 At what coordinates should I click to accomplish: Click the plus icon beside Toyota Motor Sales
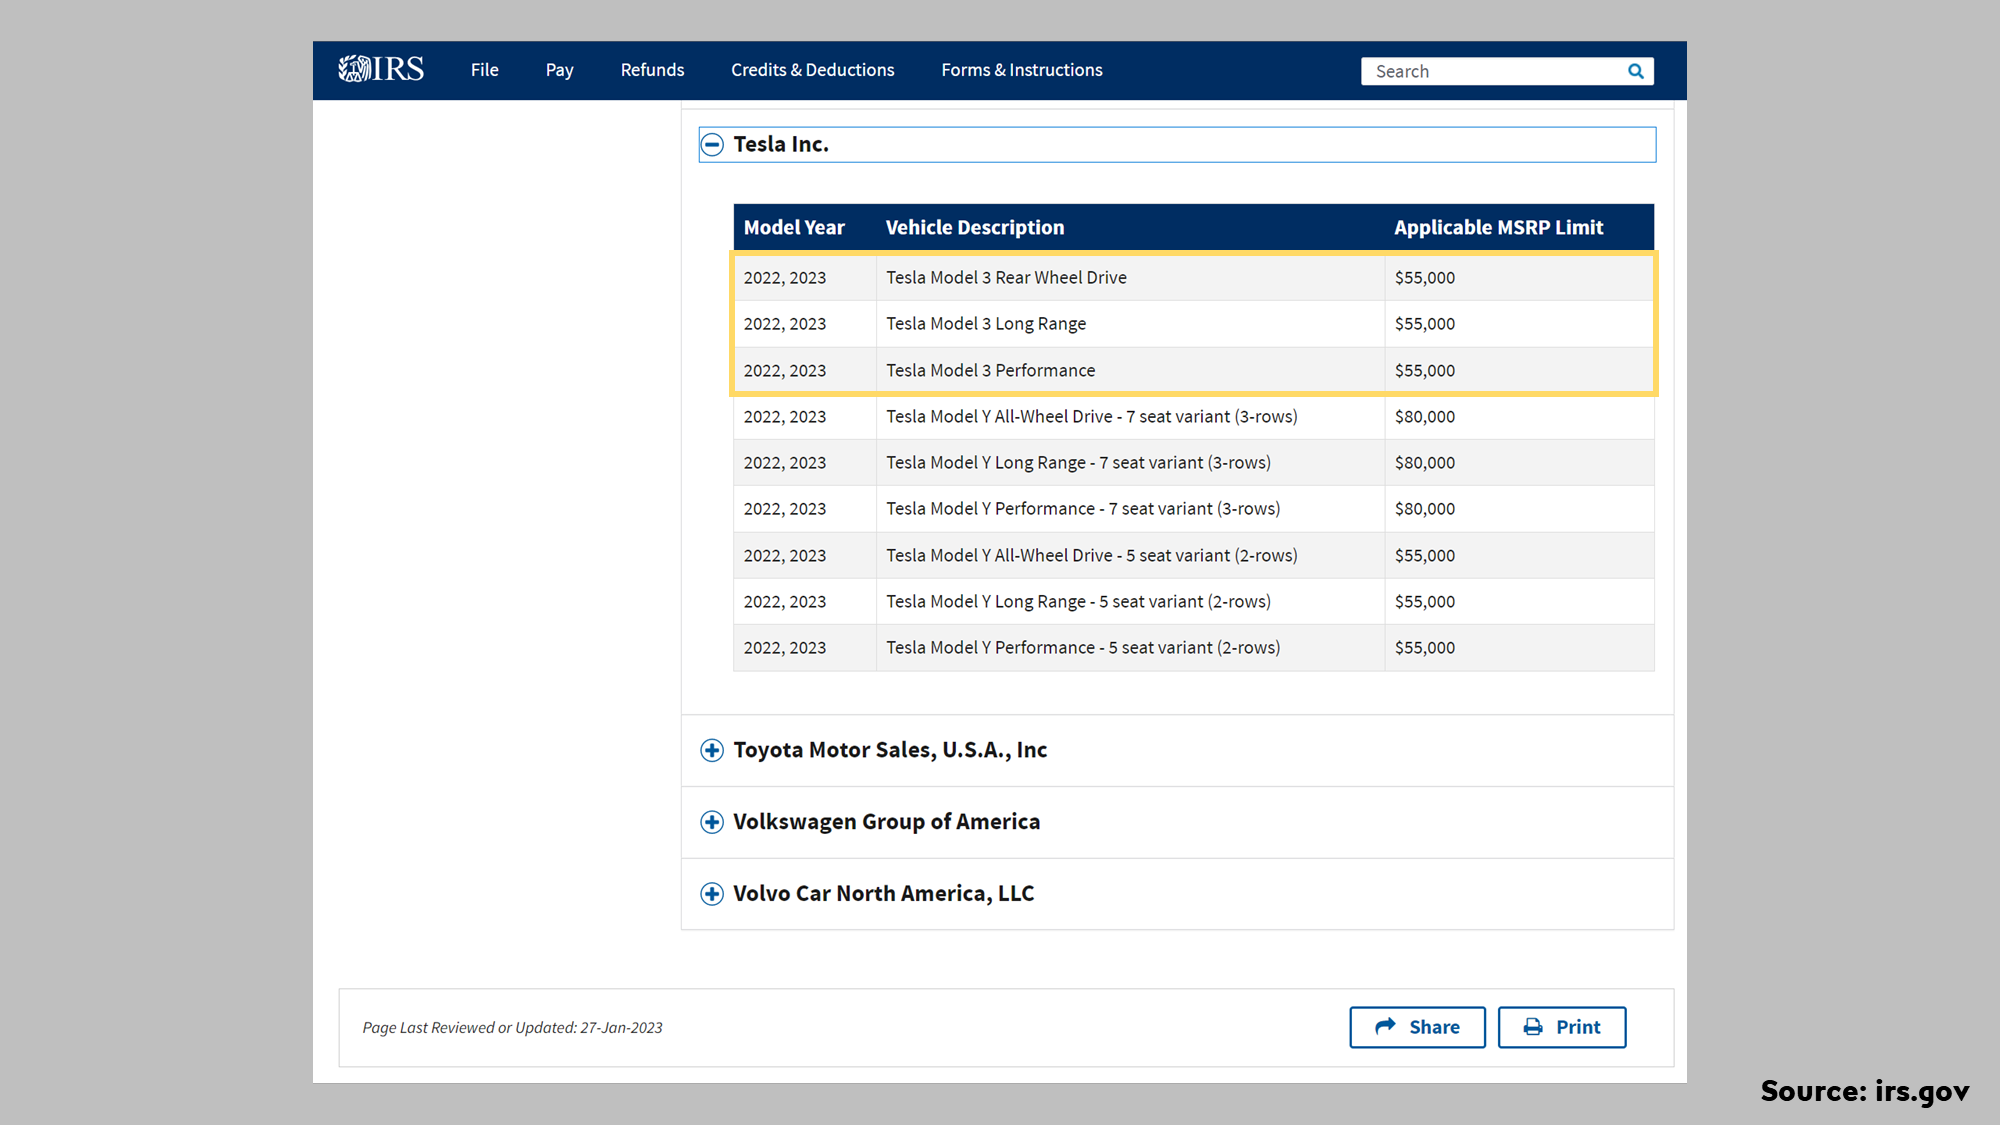pyautogui.click(x=712, y=750)
